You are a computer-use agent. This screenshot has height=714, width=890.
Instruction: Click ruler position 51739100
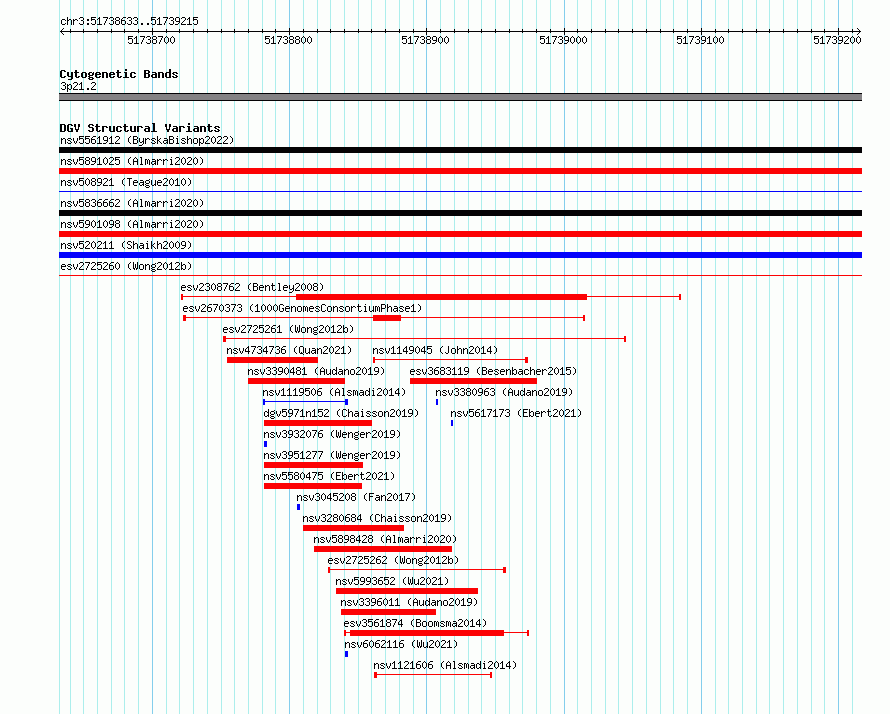[700, 40]
